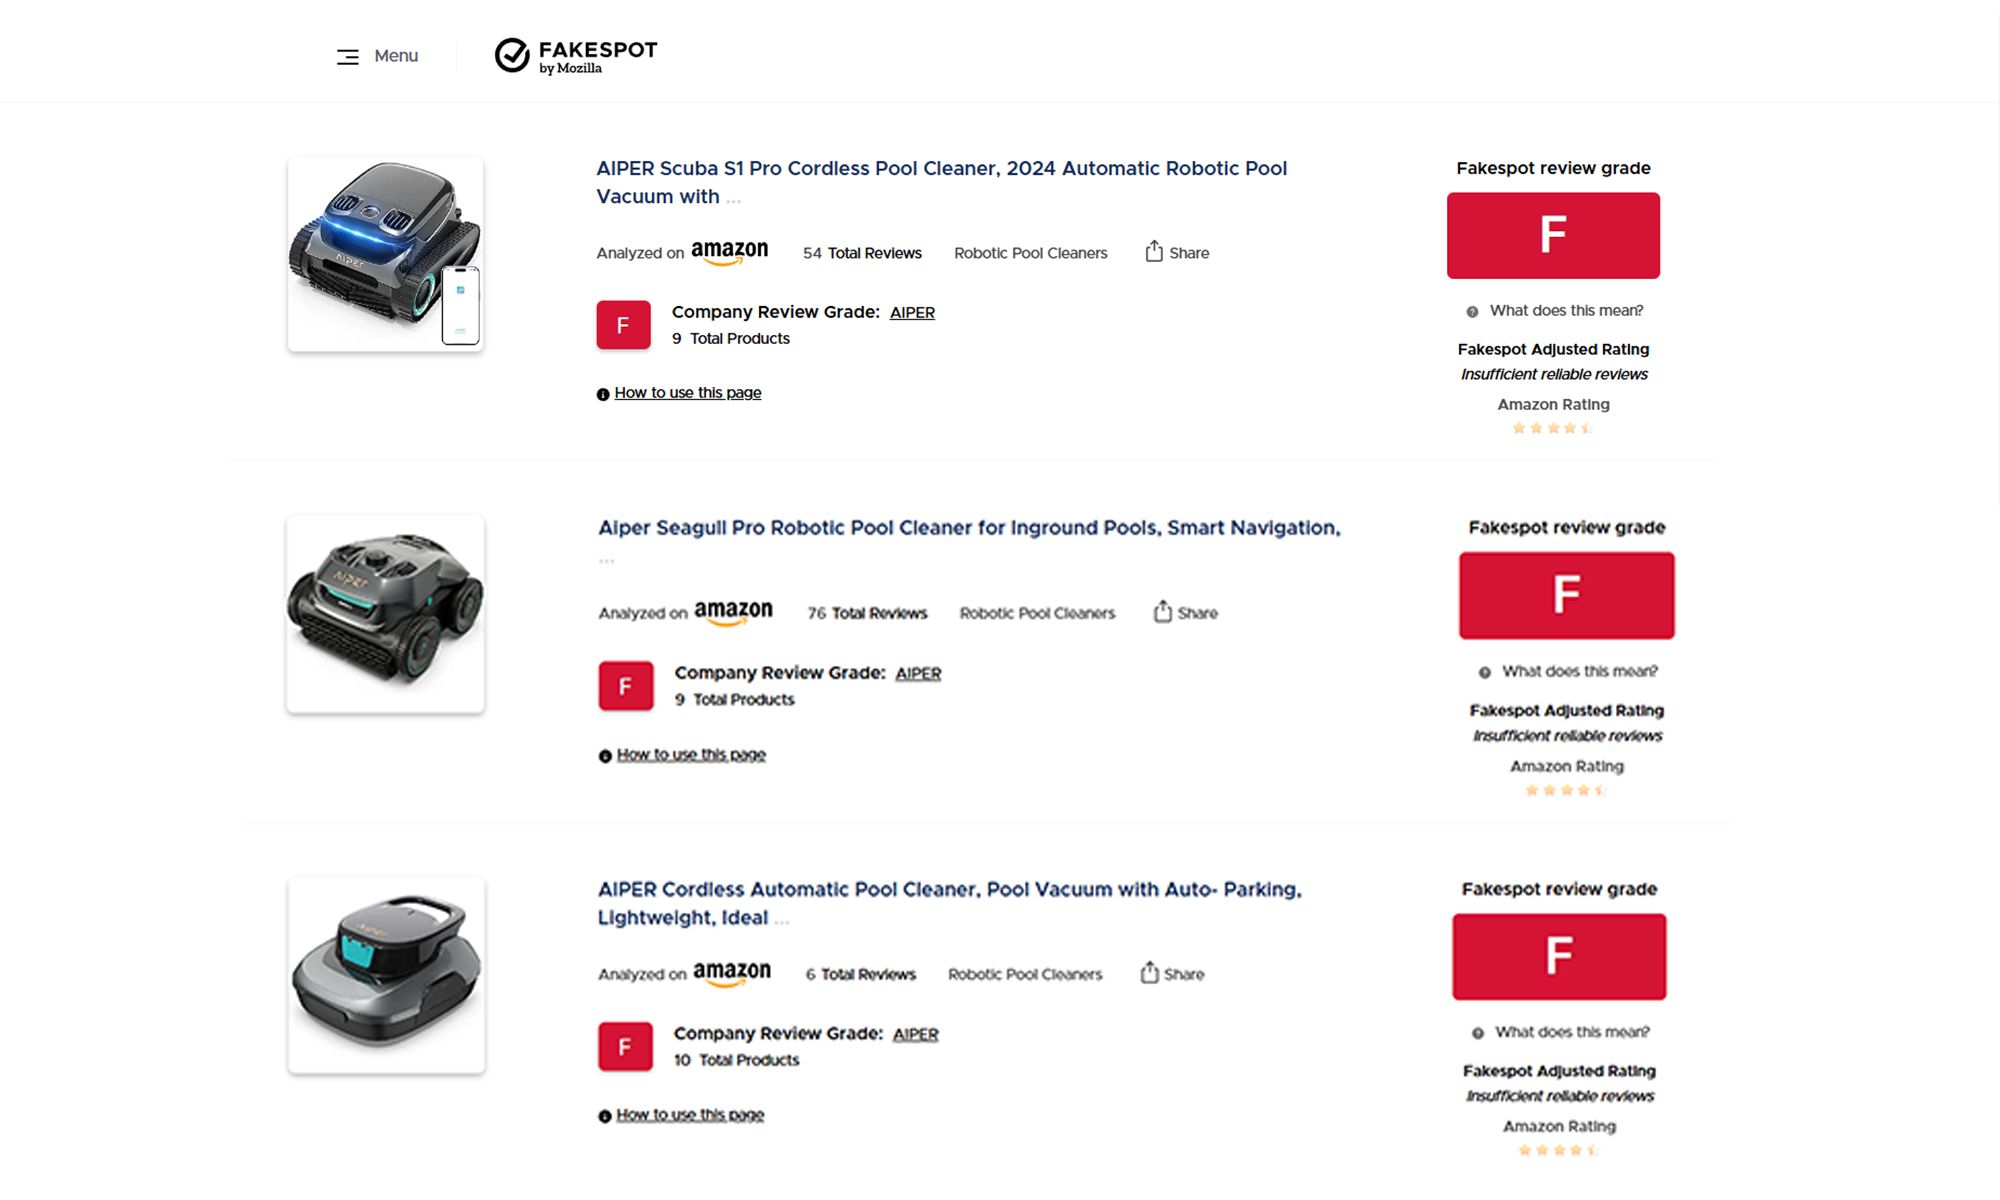Click Share icon for Scuba S1 Pro
Screen dimensions: 2000x1200
(x=1154, y=252)
